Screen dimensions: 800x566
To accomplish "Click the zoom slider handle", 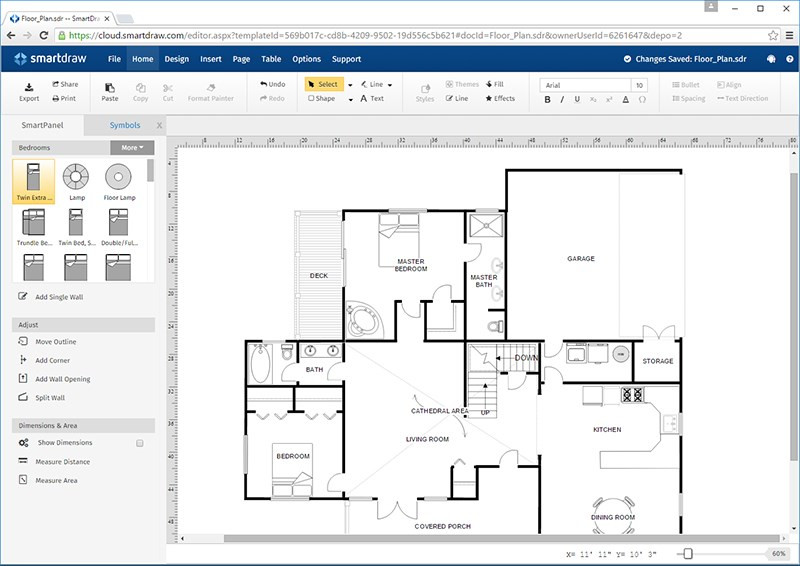I will (687, 553).
